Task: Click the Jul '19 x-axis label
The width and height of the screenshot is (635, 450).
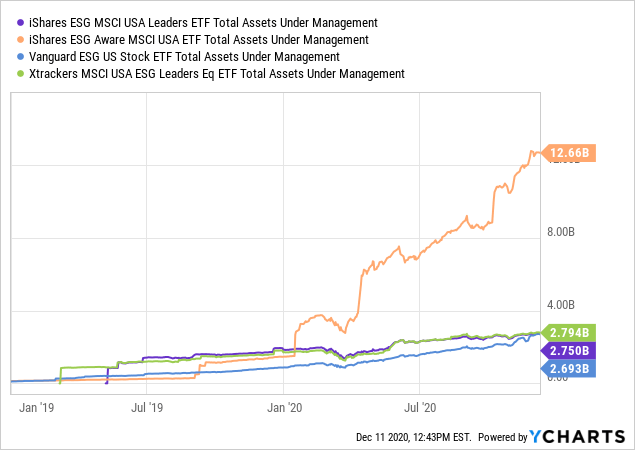Action: [147, 407]
